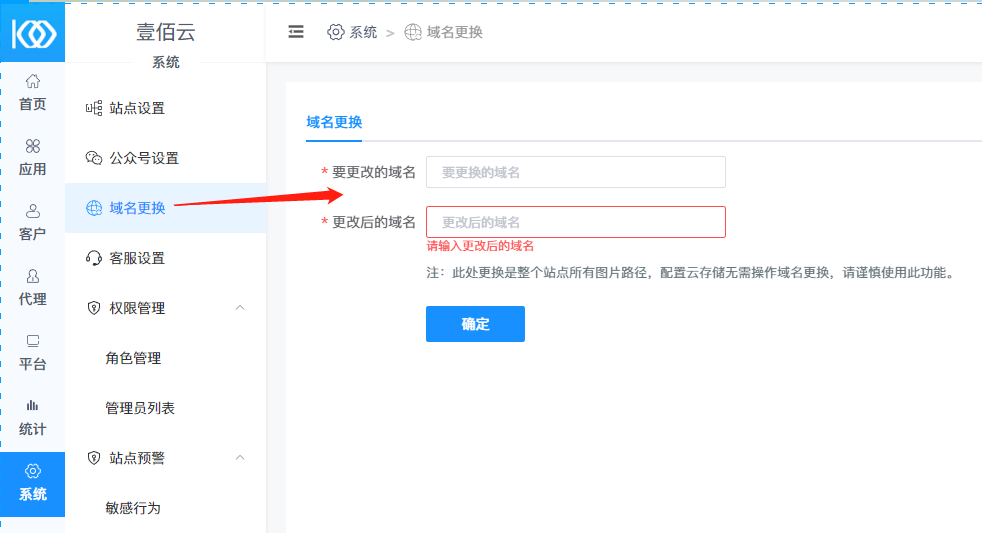
Task: Click the 请输入更改后的域名 error message
Action: pyautogui.click(x=480, y=246)
